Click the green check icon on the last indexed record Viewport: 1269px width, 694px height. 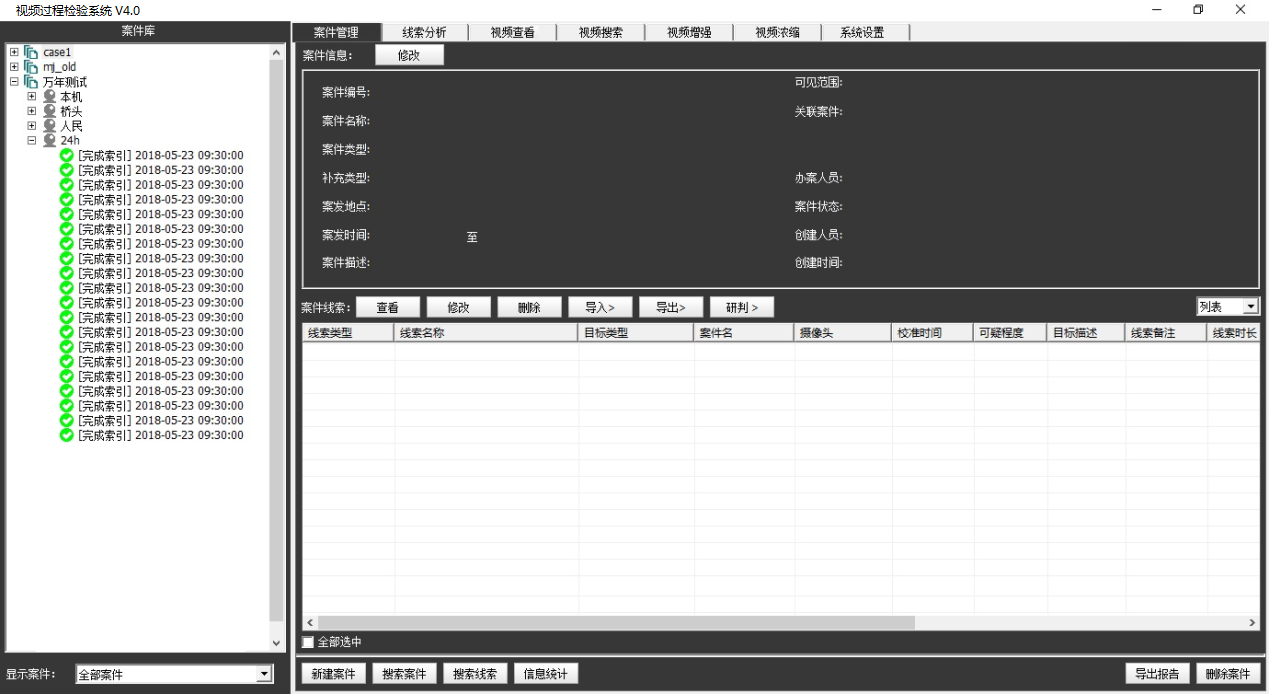pyautogui.click(x=67, y=435)
